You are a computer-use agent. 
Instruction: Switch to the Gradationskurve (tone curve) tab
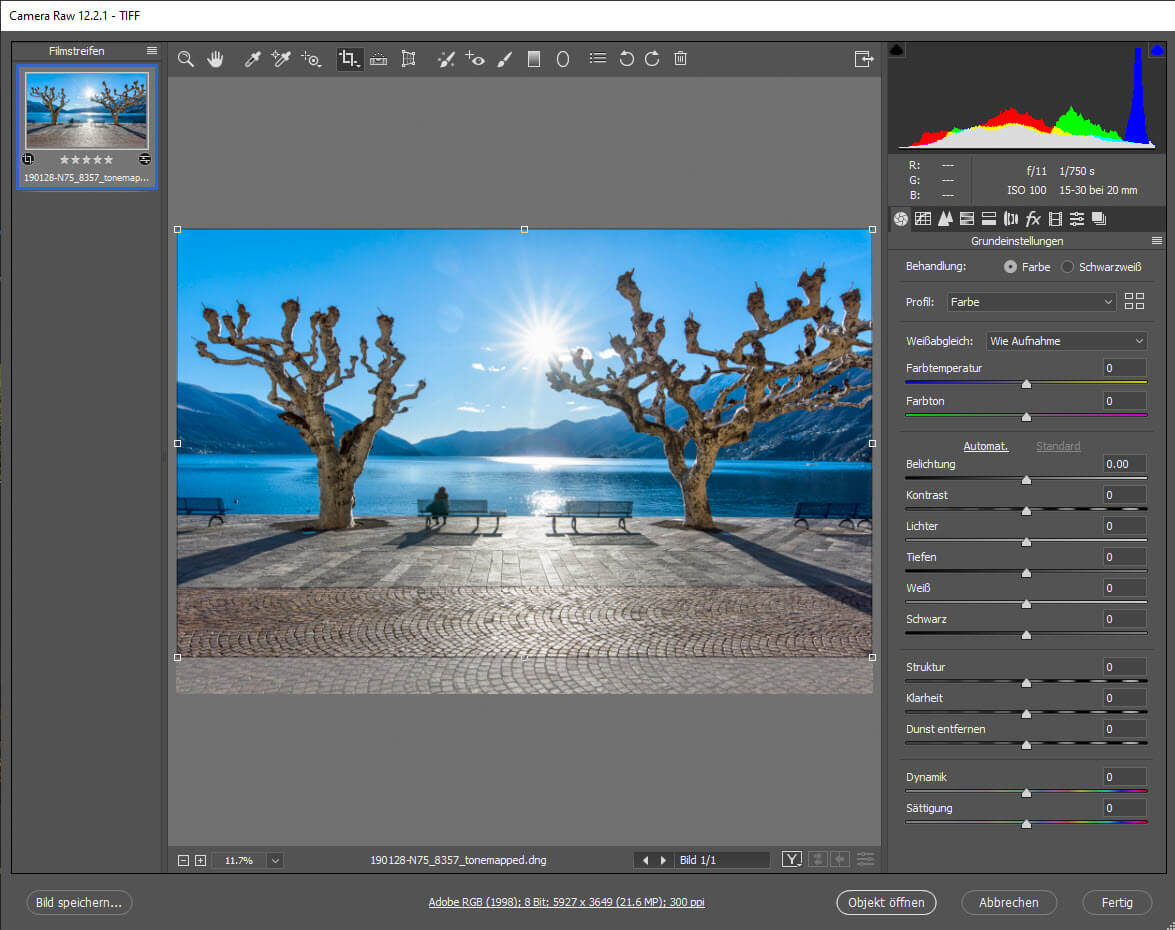tap(923, 219)
